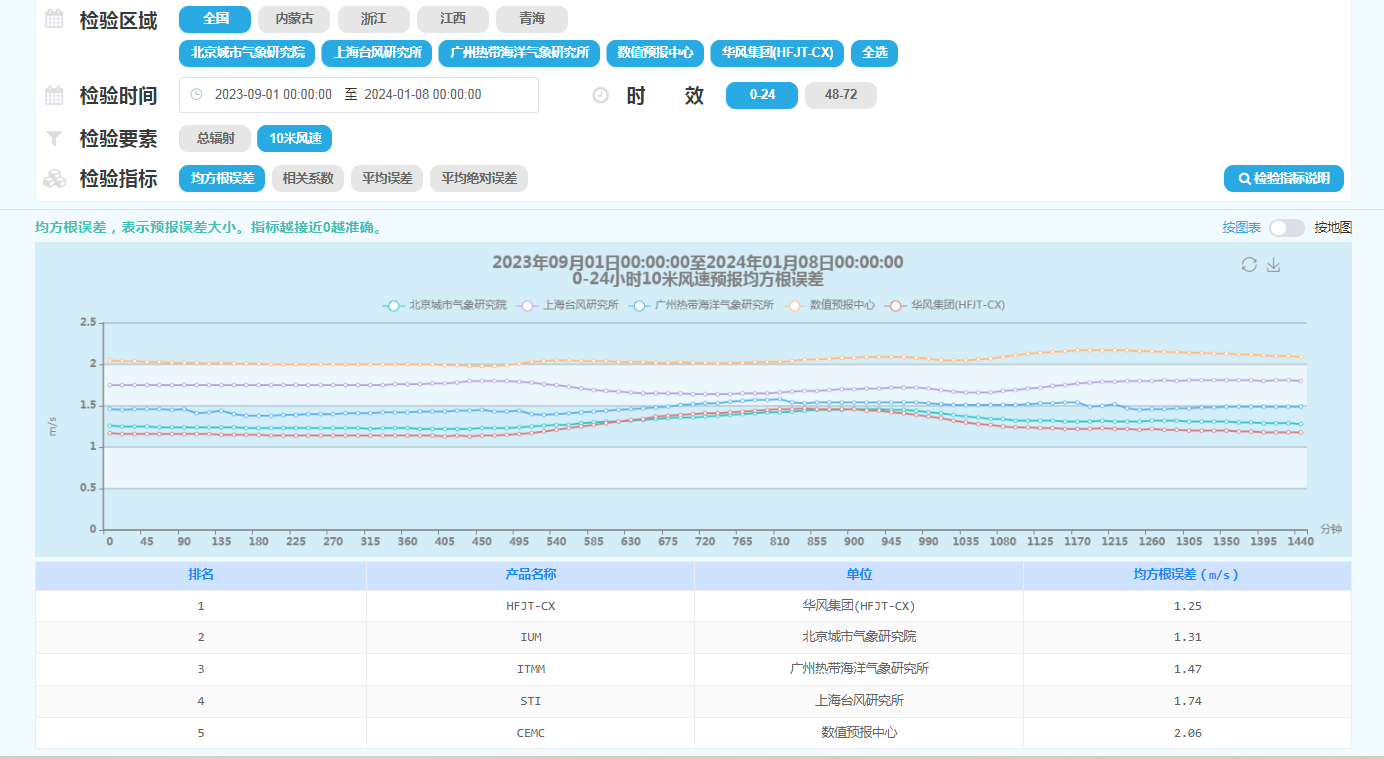Toggle legend entry 上海台风研究所
This screenshot has height=759, width=1384.
(x=568, y=305)
